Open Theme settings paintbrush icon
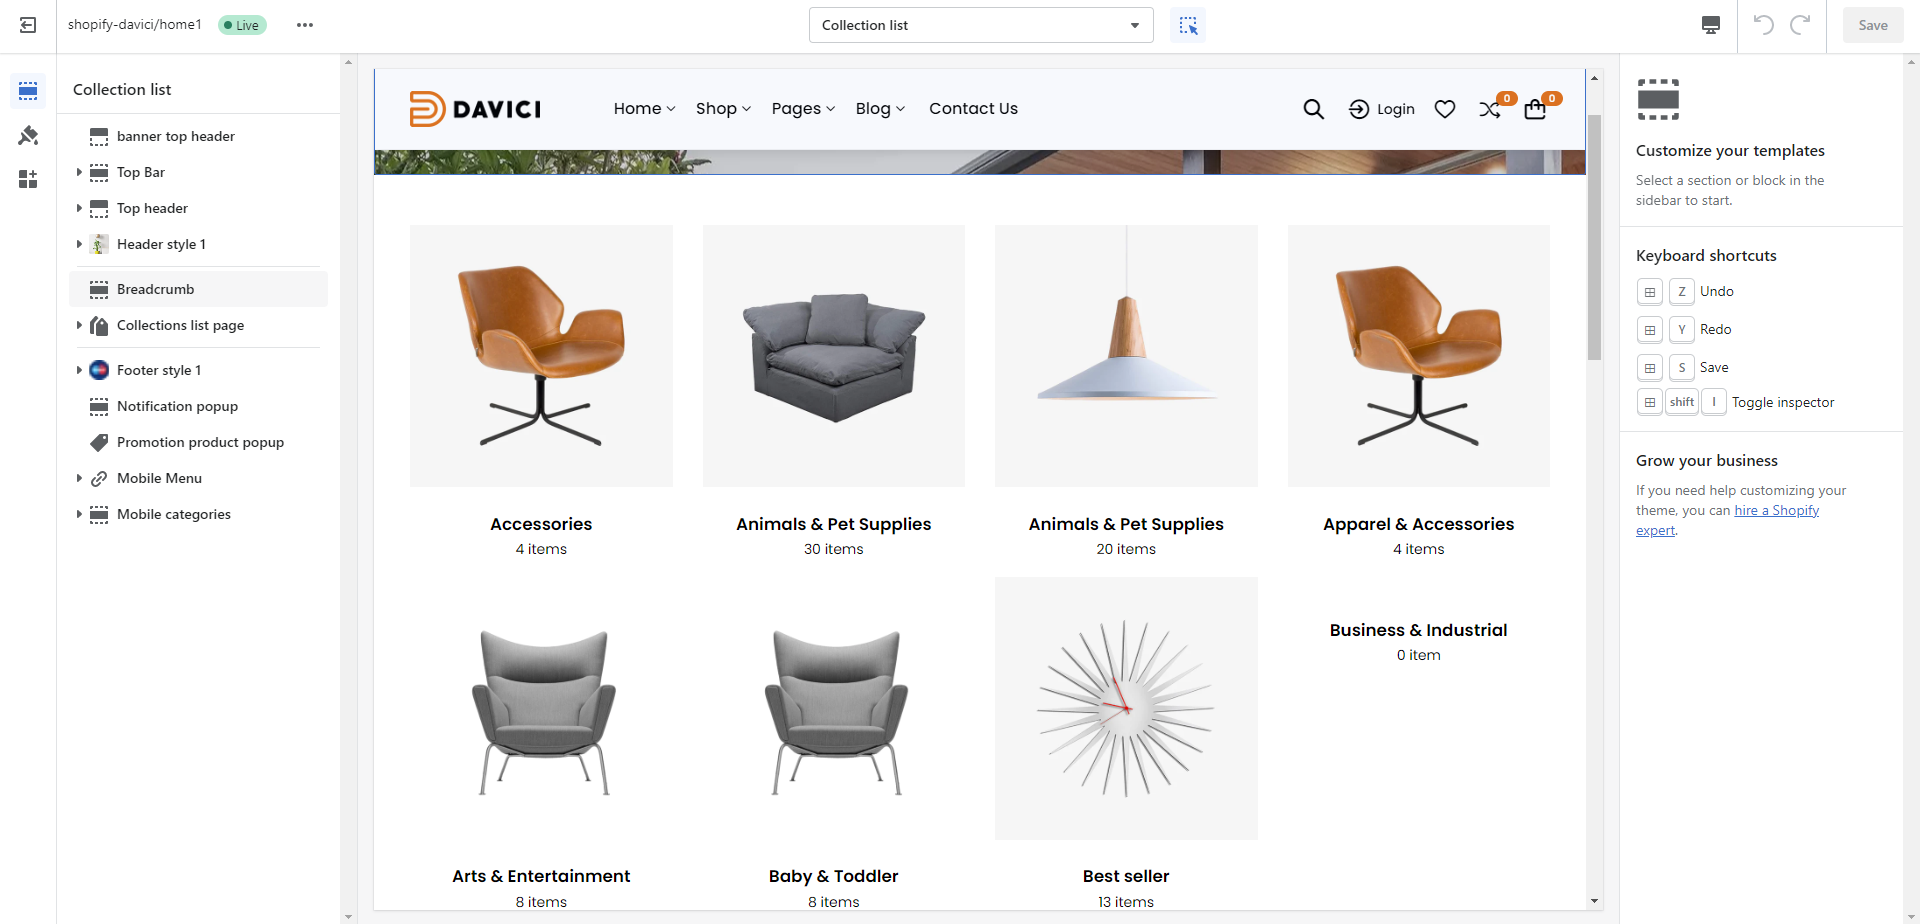Image resolution: width=1920 pixels, height=924 pixels. 28,135
